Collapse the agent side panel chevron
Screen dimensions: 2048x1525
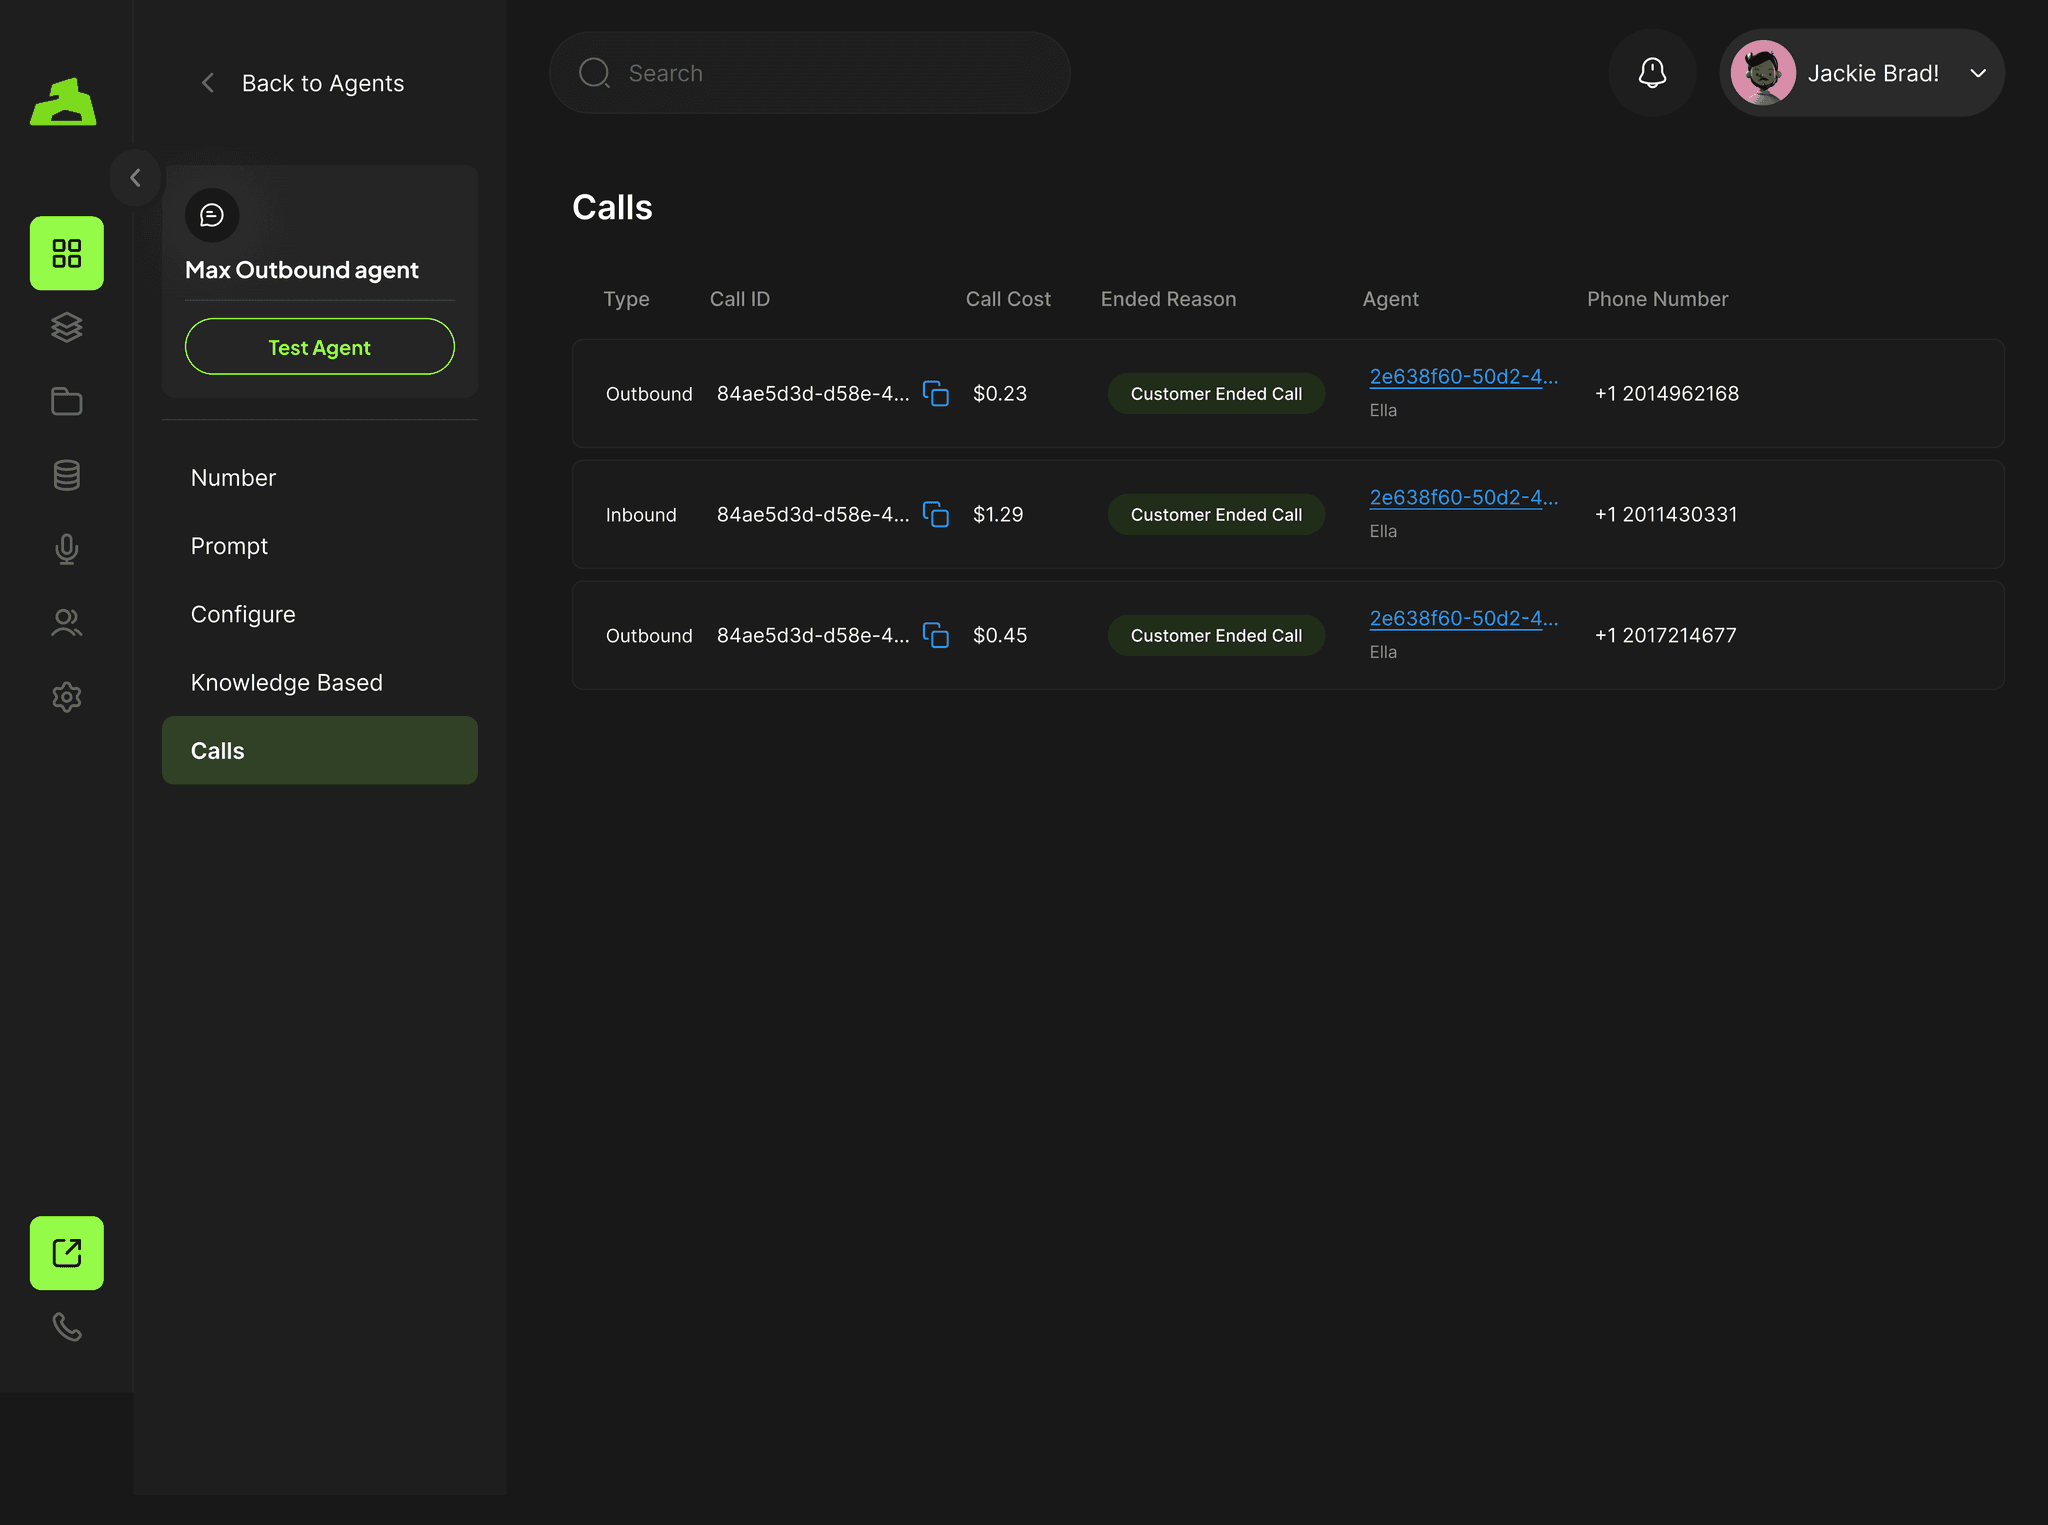[x=136, y=178]
